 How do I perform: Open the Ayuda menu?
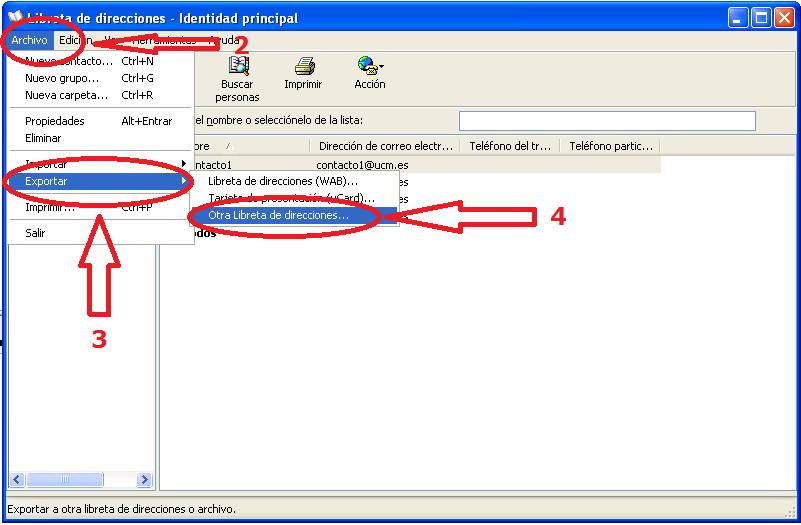pyautogui.click(x=223, y=40)
